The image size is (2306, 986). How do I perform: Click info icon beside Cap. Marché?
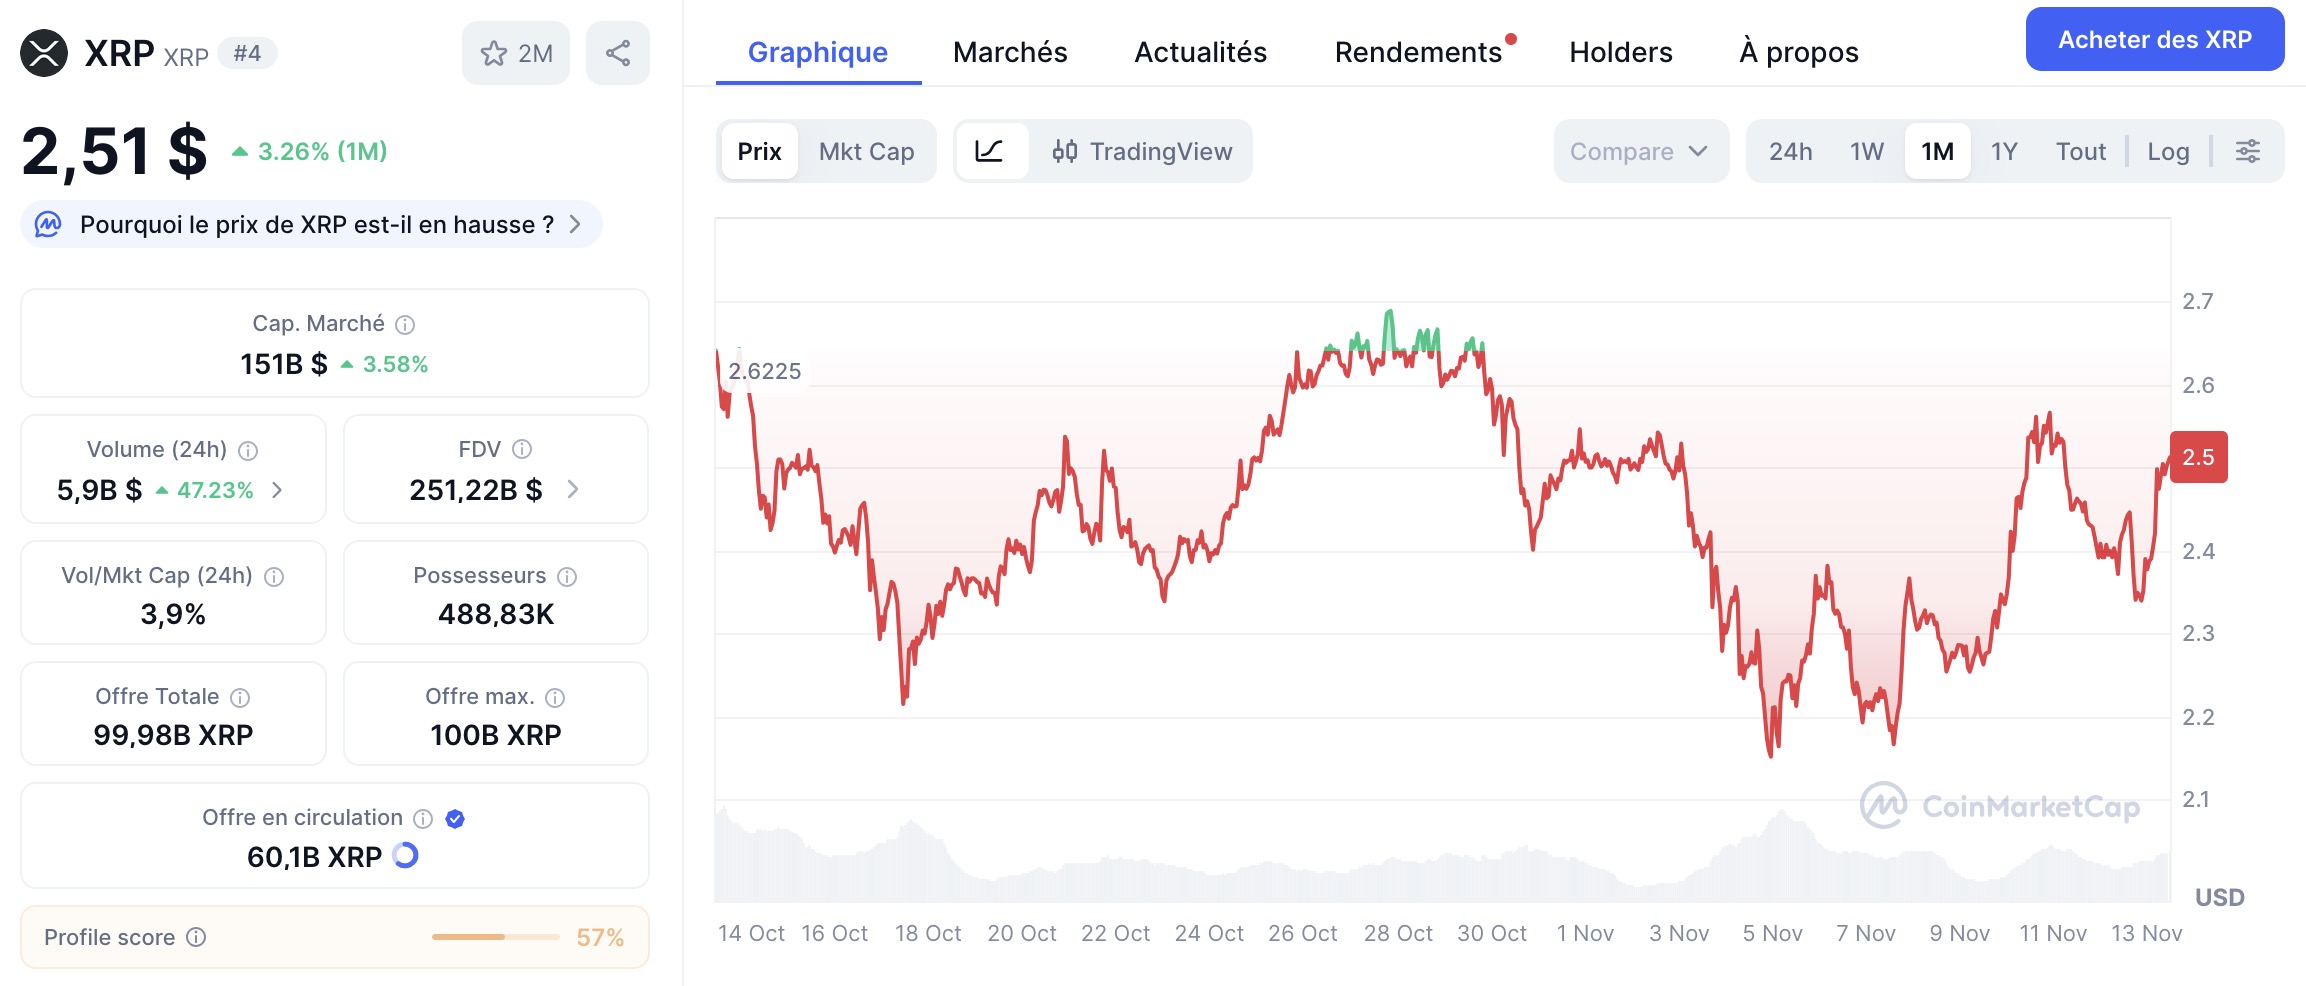pyautogui.click(x=405, y=325)
